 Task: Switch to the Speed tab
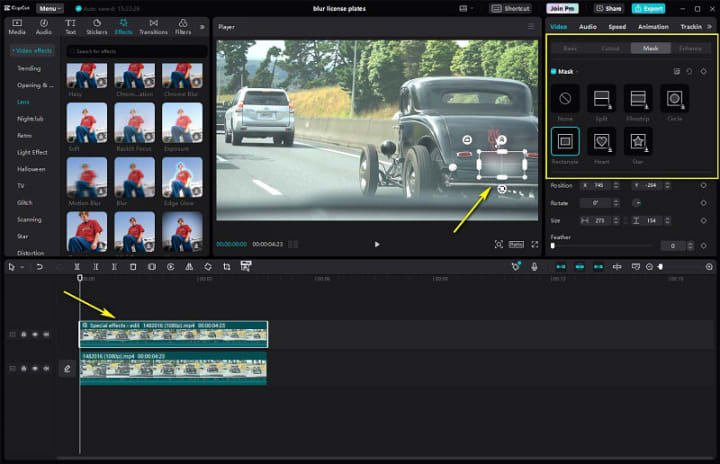click(x=617, y=27)
